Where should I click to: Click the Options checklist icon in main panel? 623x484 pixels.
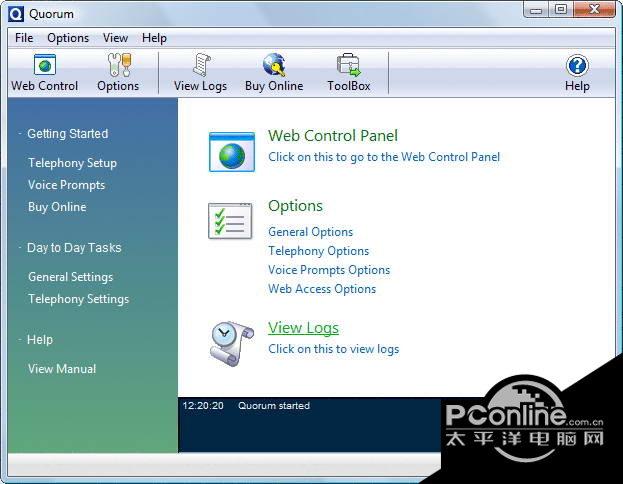pyautogui.click(x=230, y=221)
